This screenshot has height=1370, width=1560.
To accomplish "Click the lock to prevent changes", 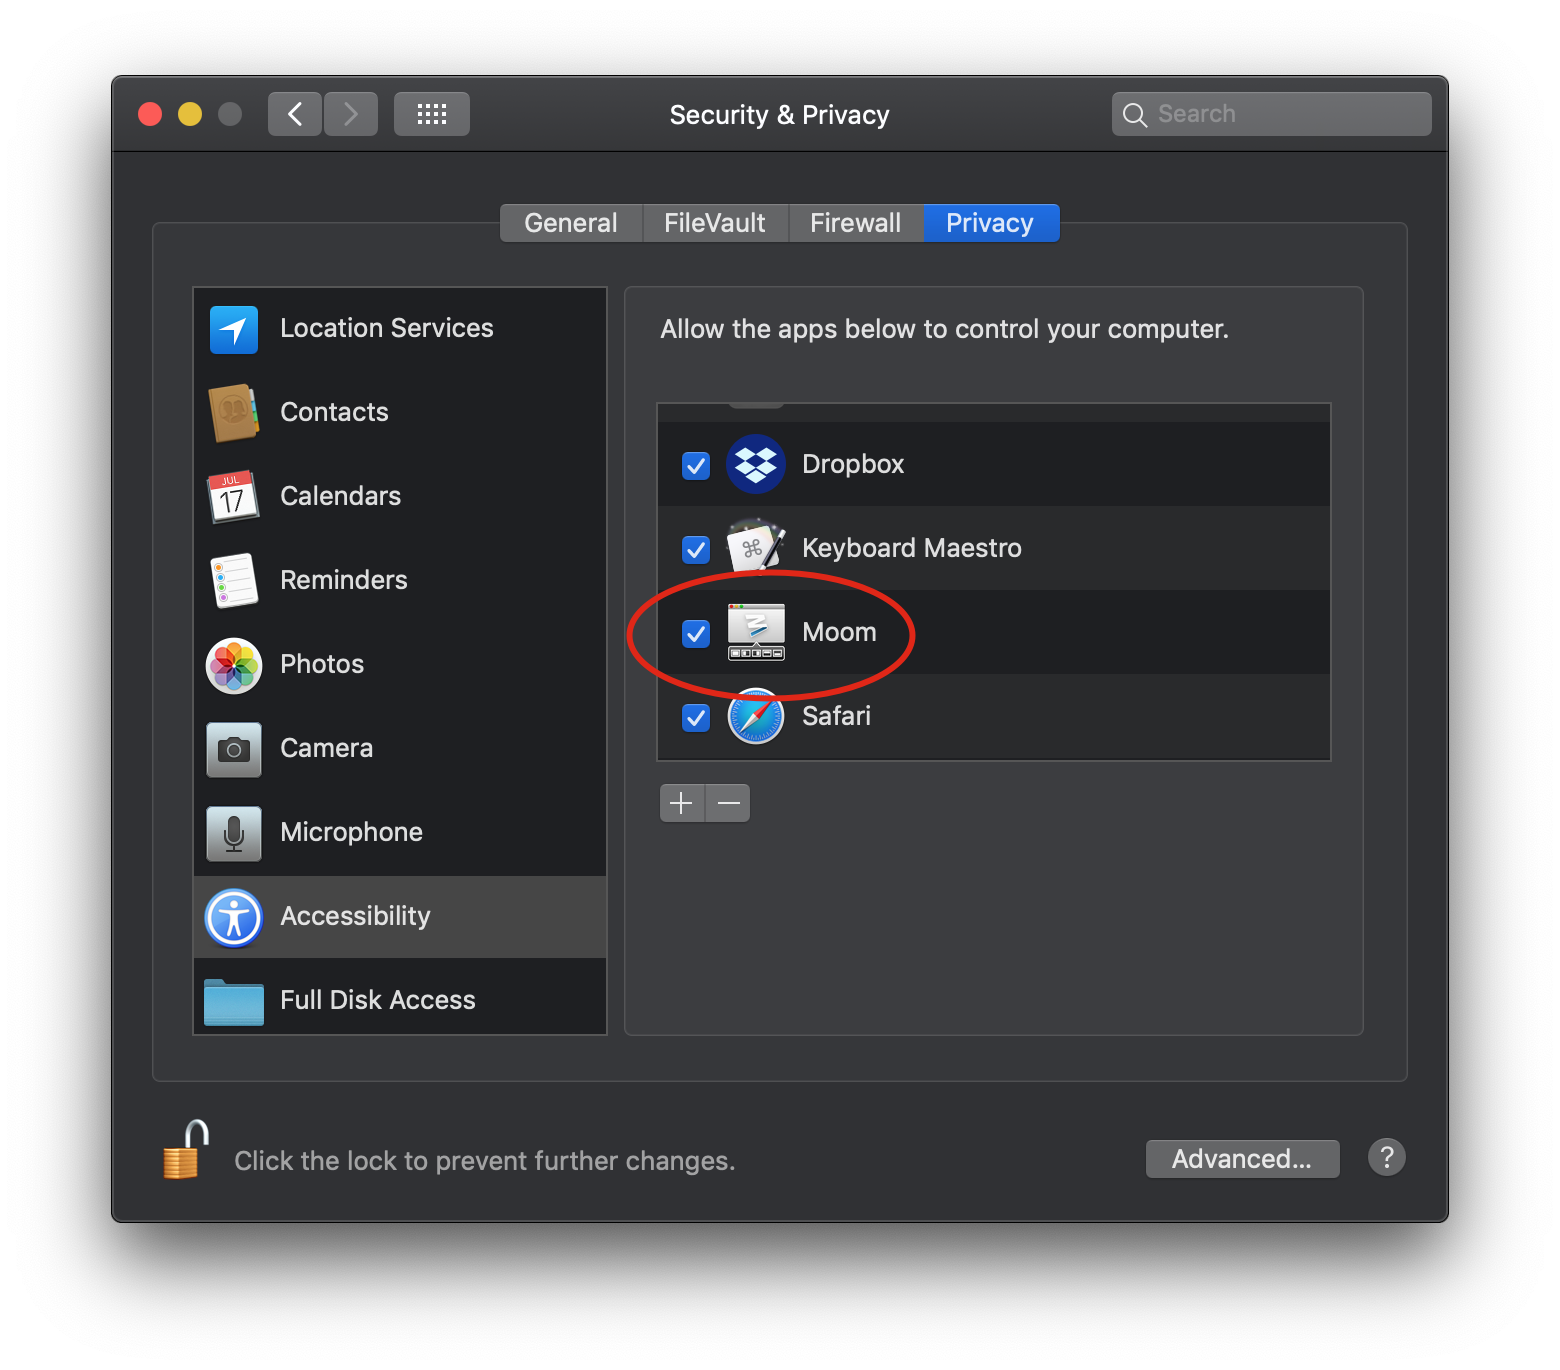I will click(186, 1150).
